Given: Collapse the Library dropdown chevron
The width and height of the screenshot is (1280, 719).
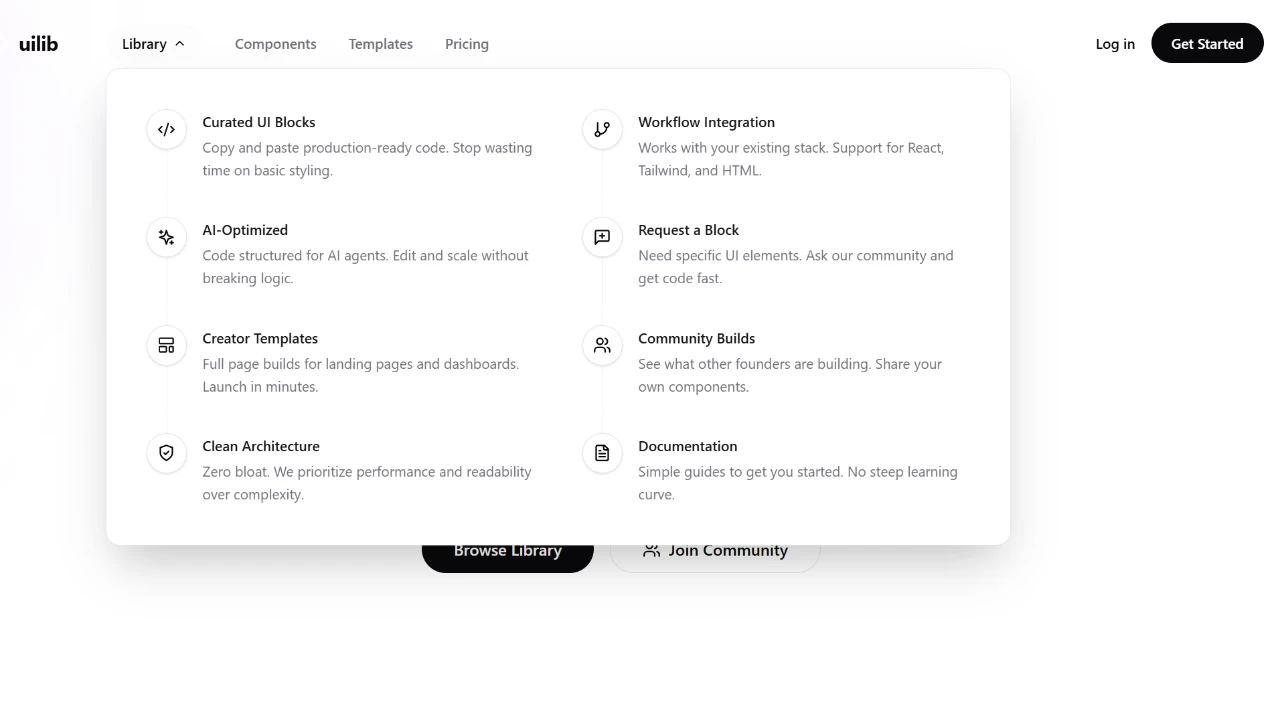Looking at the screenshot, I should click(x=180, y=44).
